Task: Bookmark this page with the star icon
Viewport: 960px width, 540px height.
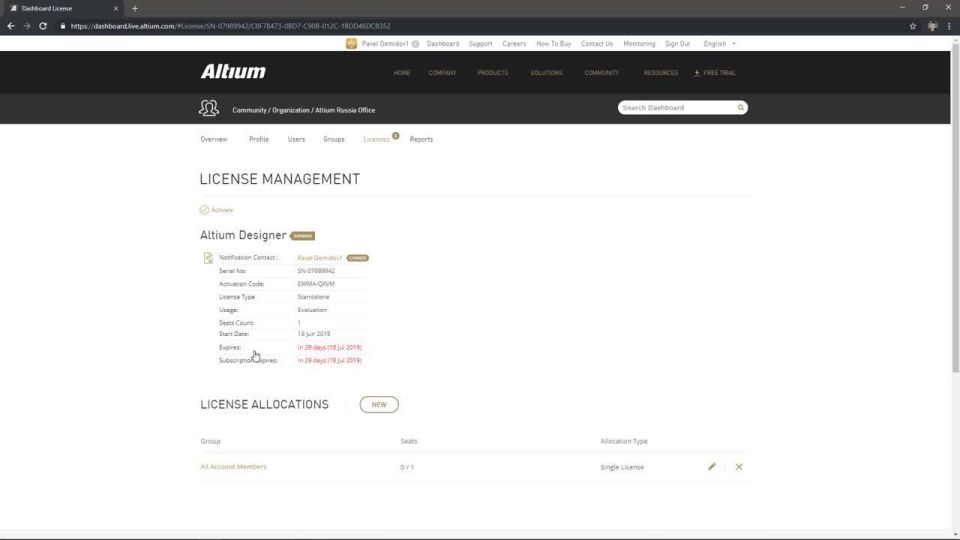Action: [913, 26]
